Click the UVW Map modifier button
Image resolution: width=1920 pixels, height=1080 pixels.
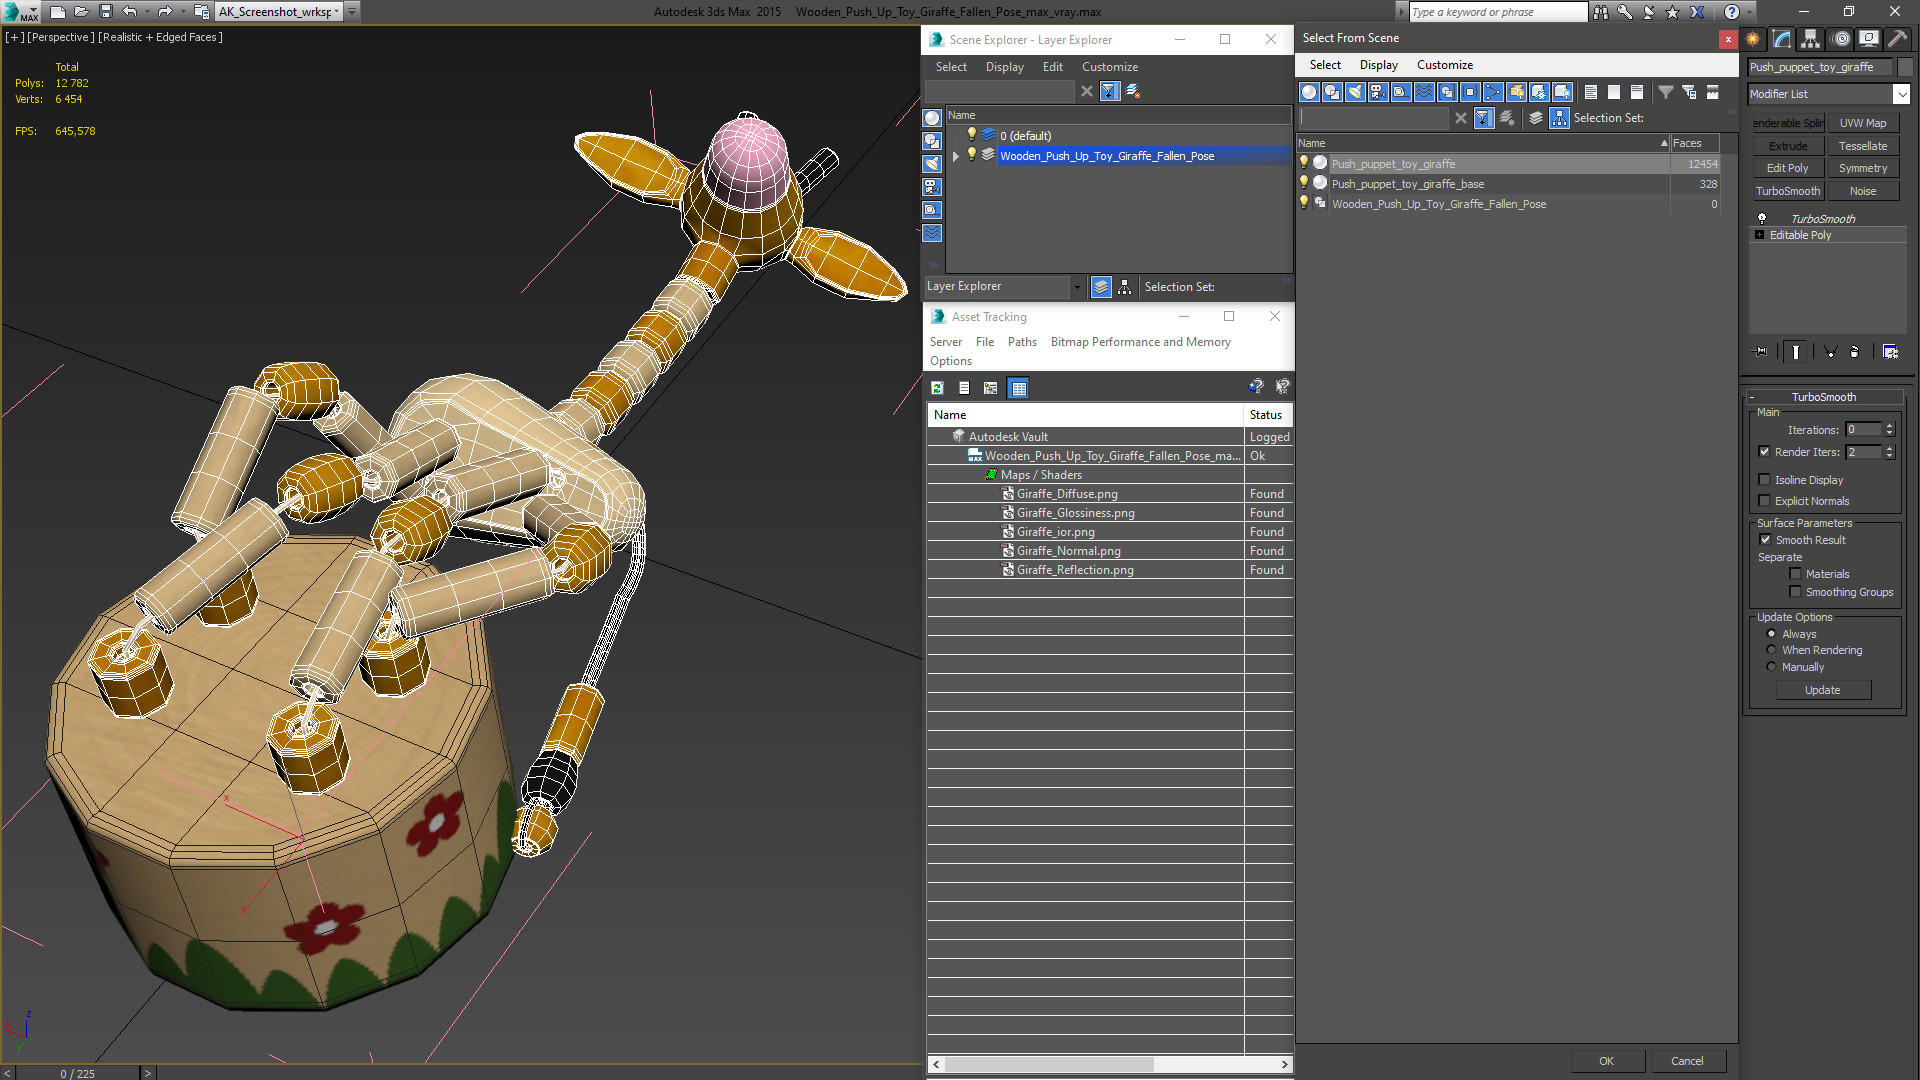(1863, 123)
